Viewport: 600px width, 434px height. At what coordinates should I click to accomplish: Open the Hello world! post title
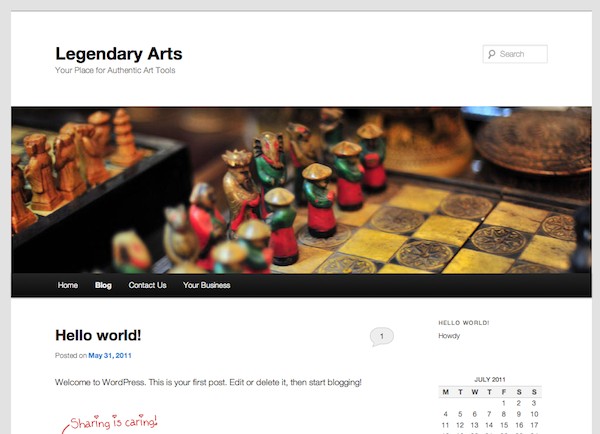pyautogui.click(x=98, y=335)
